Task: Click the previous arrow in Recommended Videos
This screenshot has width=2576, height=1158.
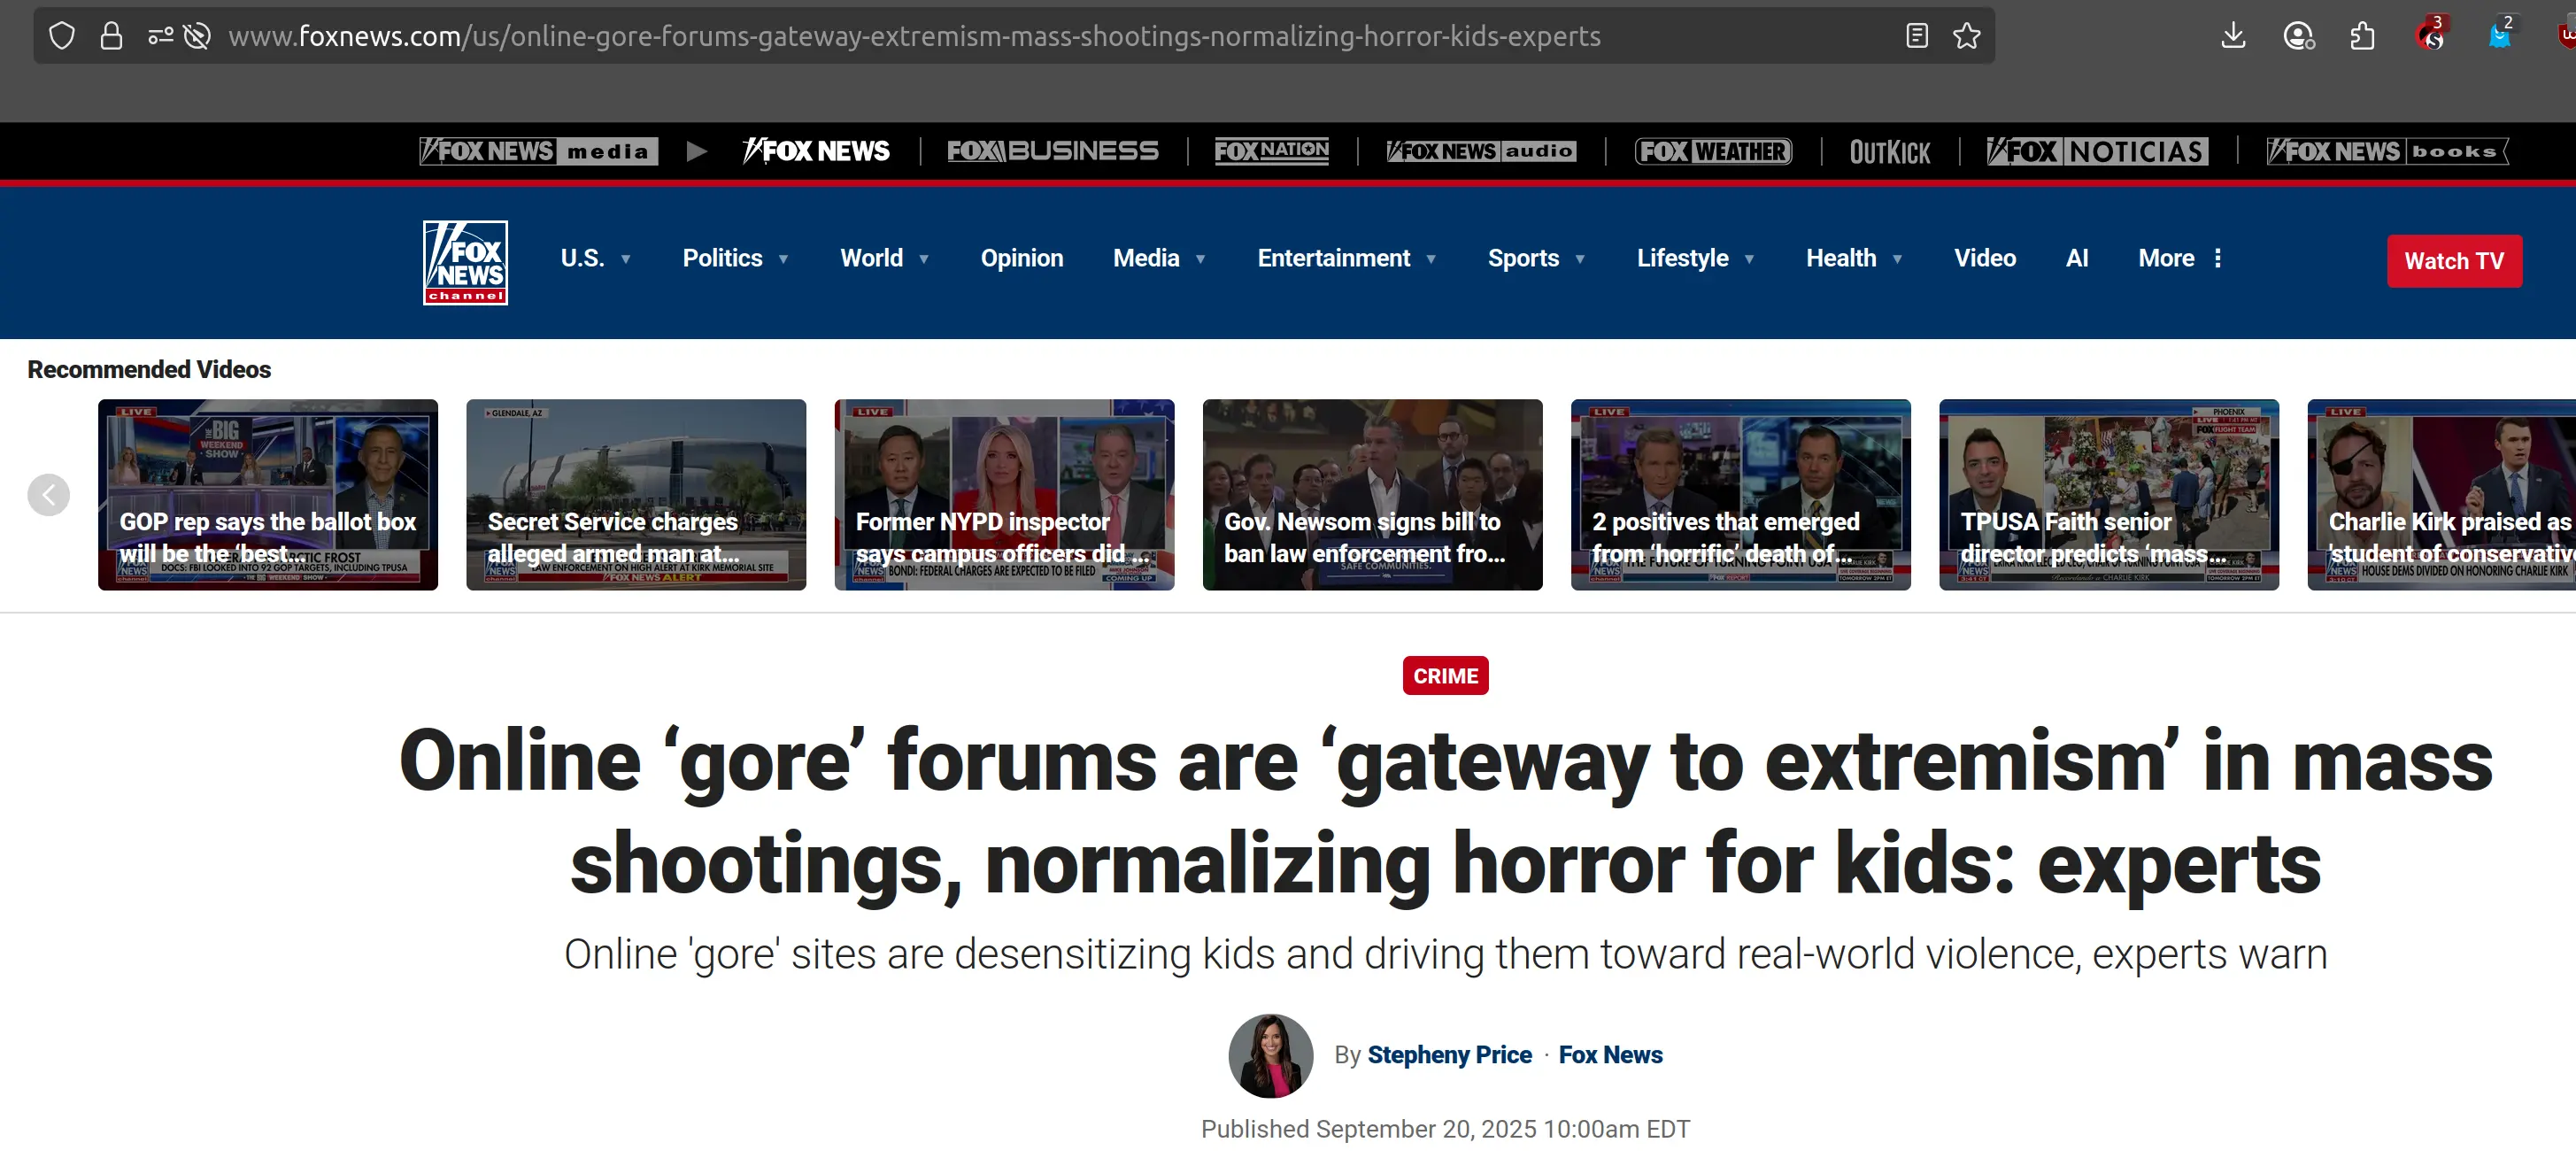Action: click(48, 494)
